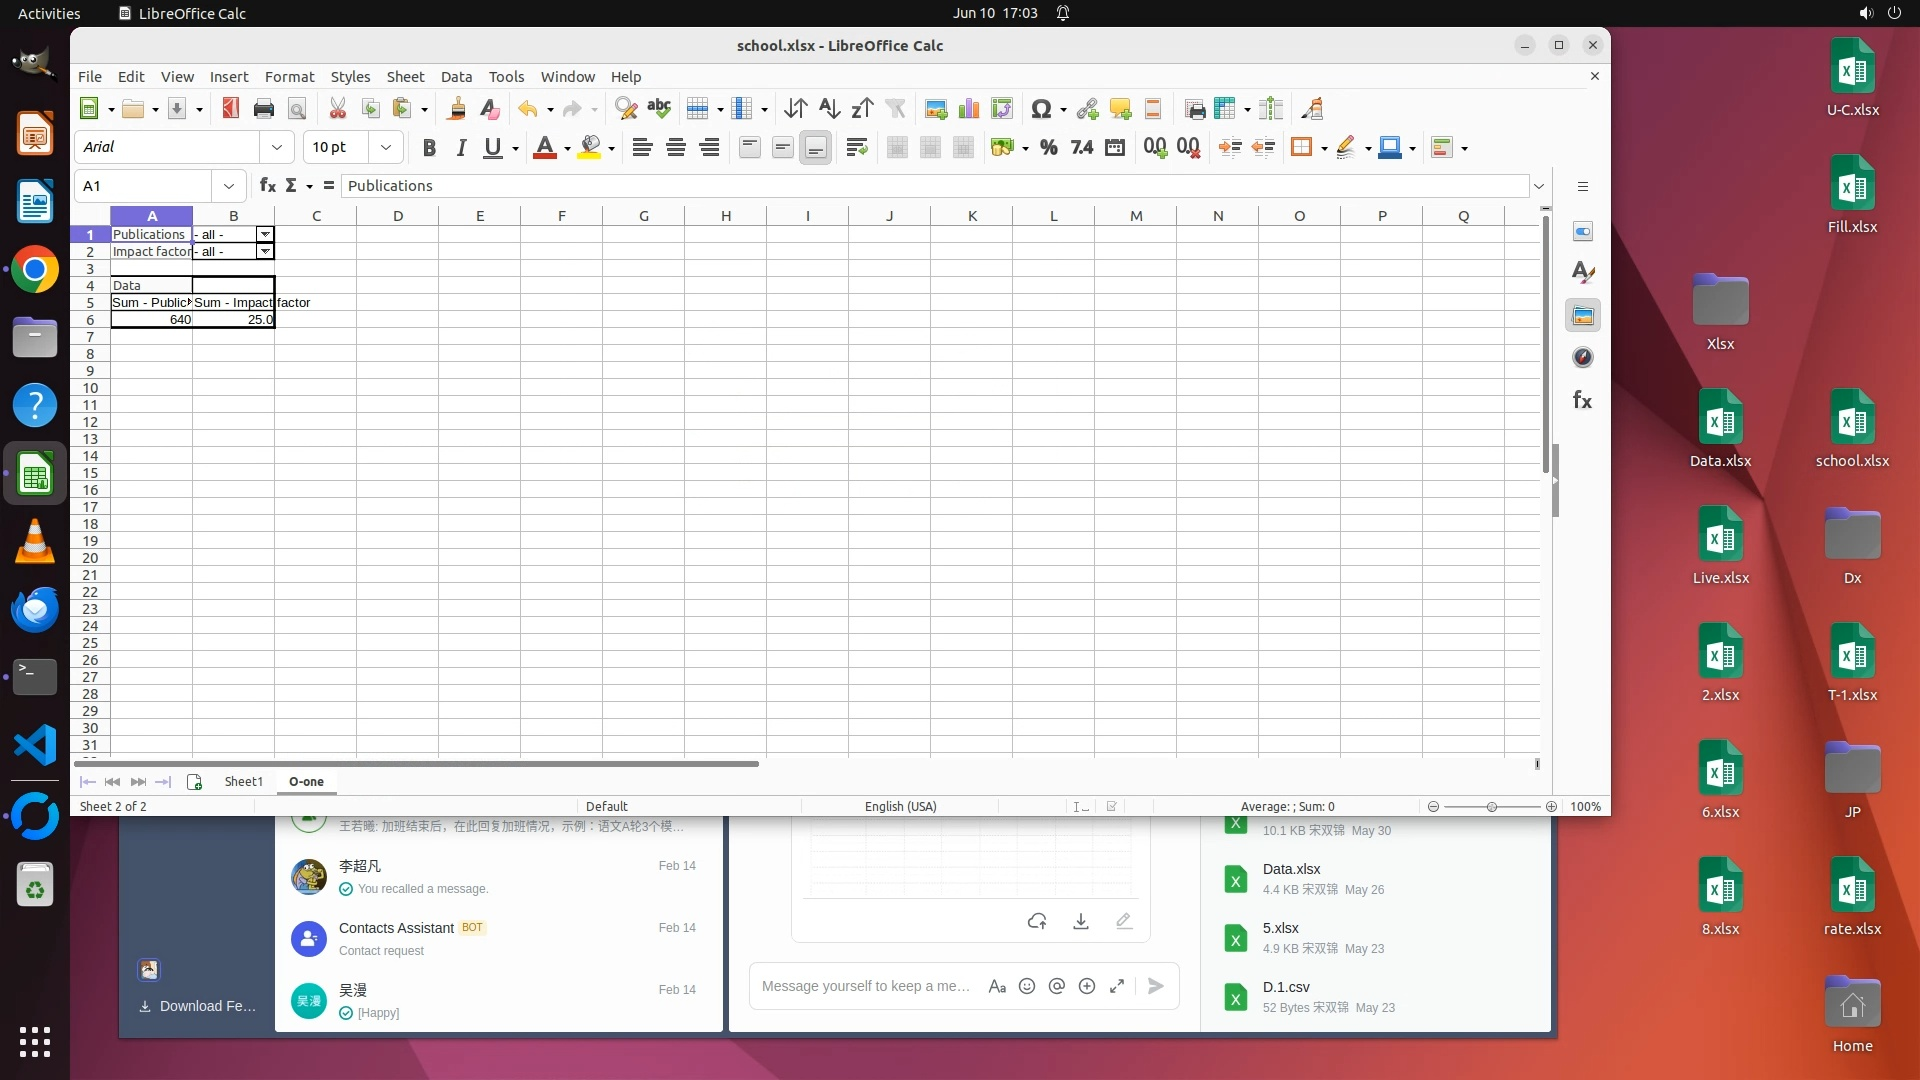The width and height of the screenshot is (1920, 1080).
Task: Open the sidebar Navigator panel icon
Action: pyautogui.click(x=1582, y=358)
